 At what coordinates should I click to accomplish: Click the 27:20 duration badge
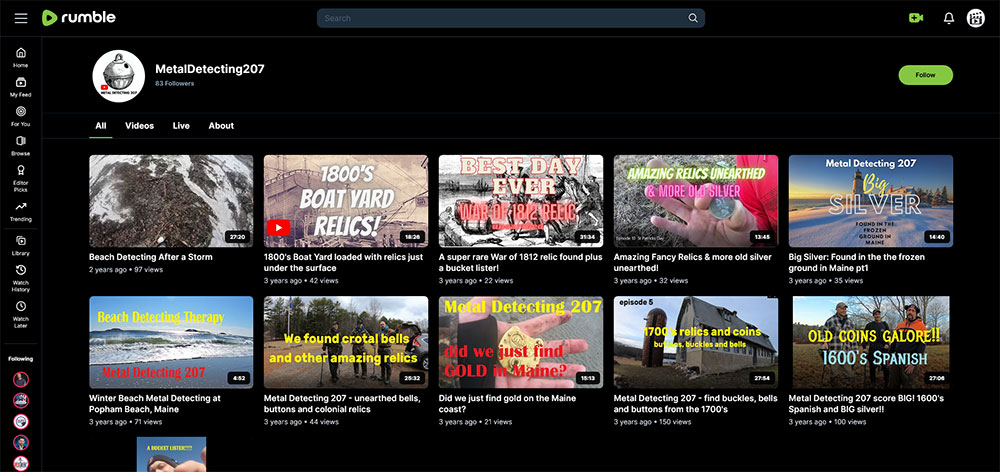[237, 237]
